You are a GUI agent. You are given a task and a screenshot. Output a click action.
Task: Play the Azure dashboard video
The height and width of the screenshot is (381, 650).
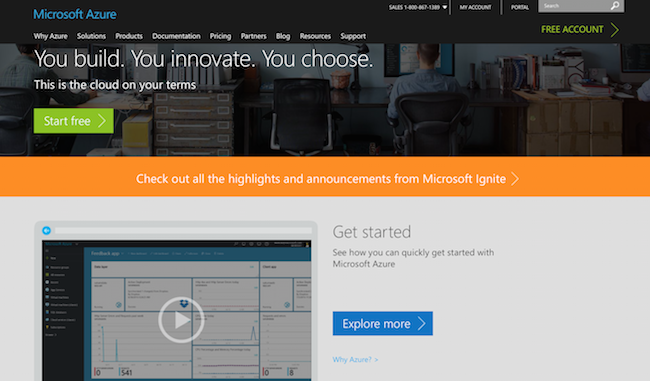point(181,320)
